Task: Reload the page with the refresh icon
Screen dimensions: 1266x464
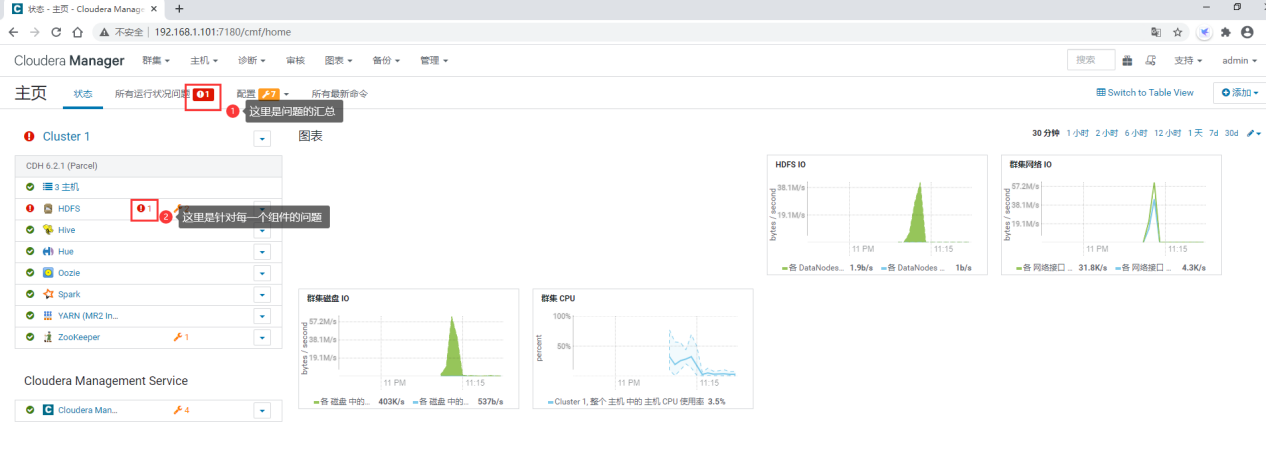Action: point(56,32)
